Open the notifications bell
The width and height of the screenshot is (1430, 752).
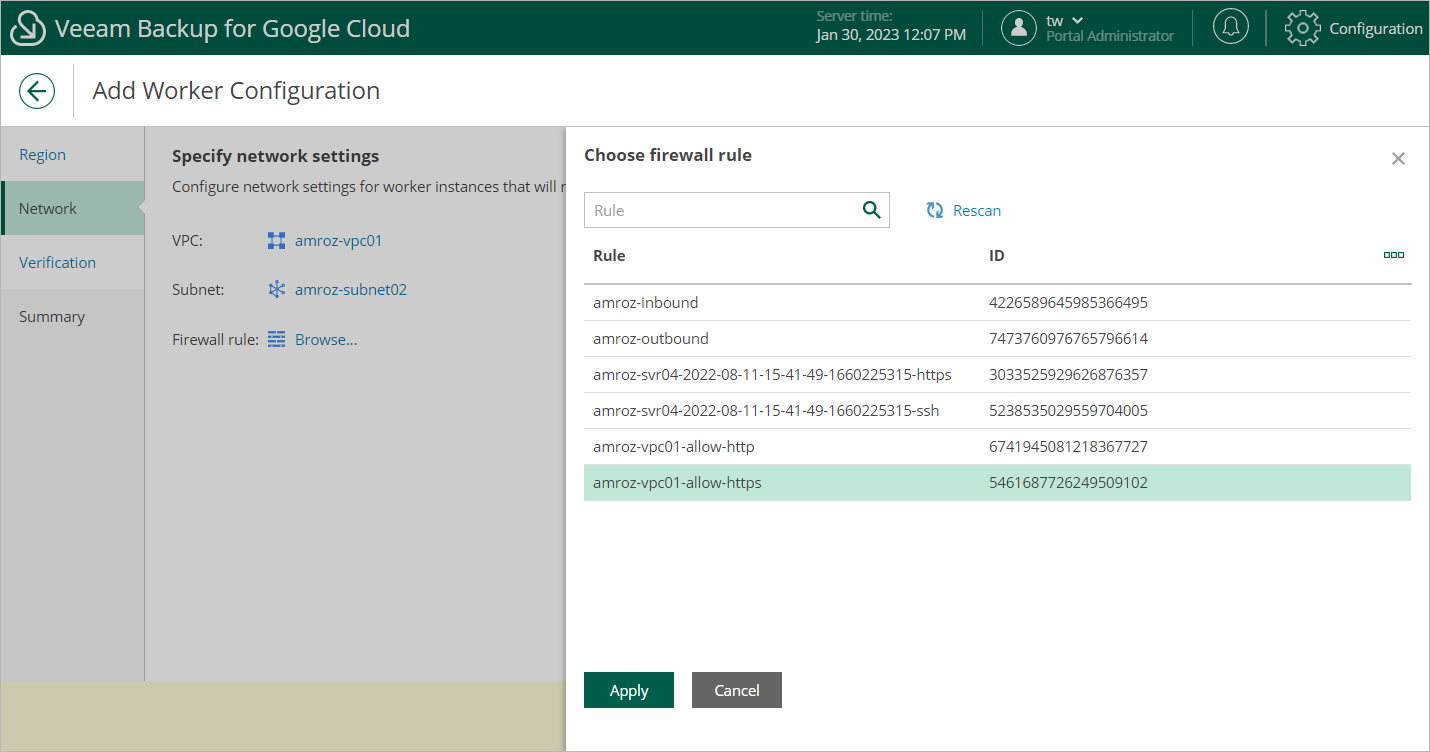pos(1230,28)
